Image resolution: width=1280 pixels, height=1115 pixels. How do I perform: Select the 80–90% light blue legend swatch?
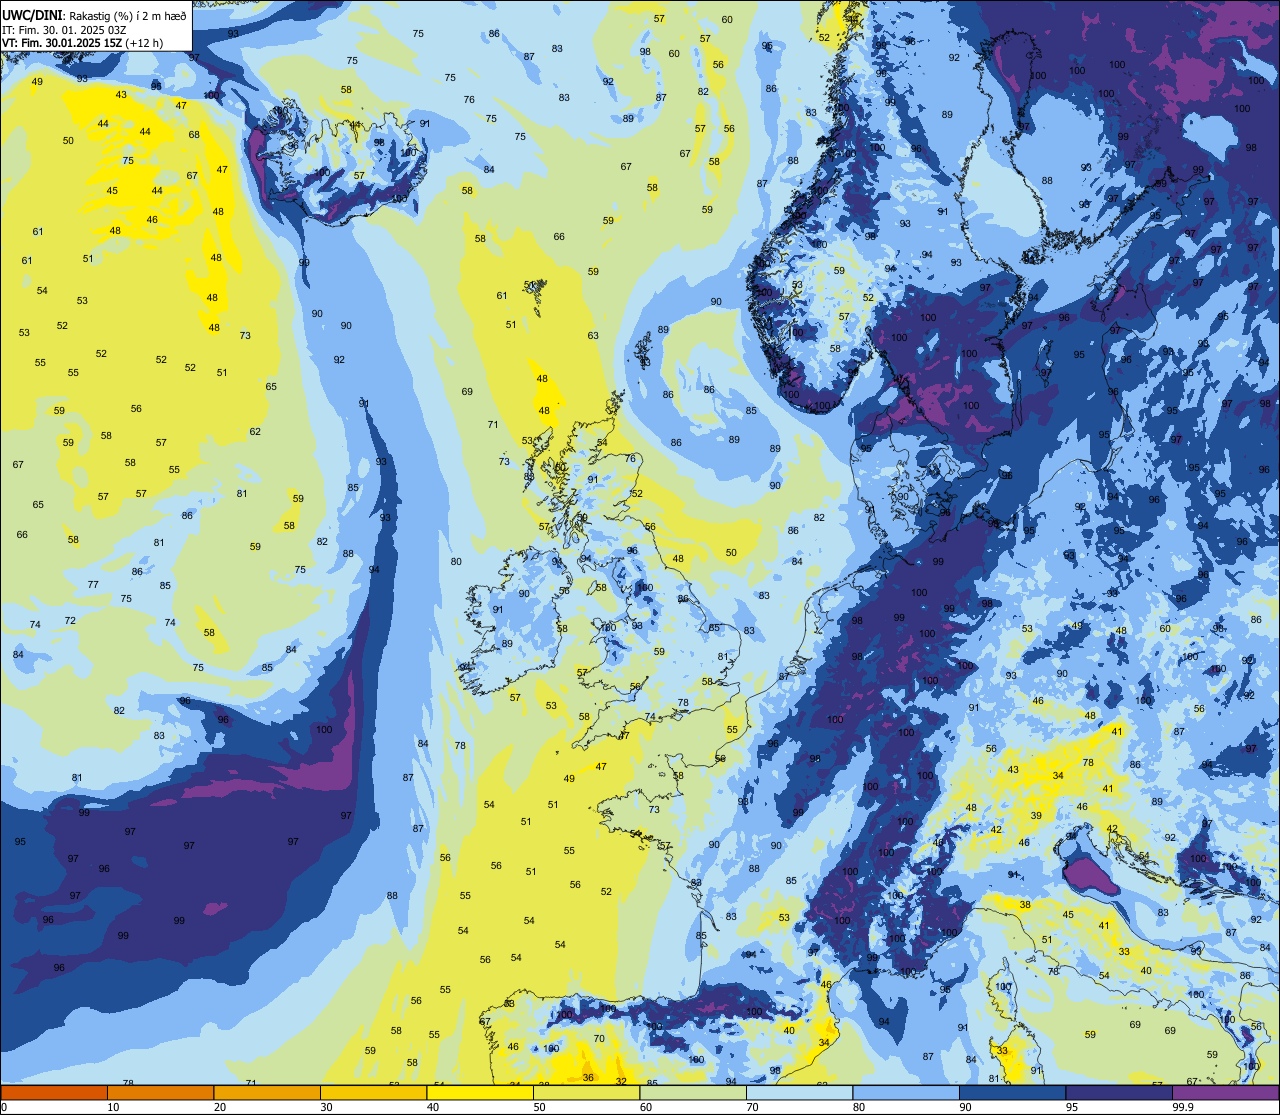(x=906, y=1093)
